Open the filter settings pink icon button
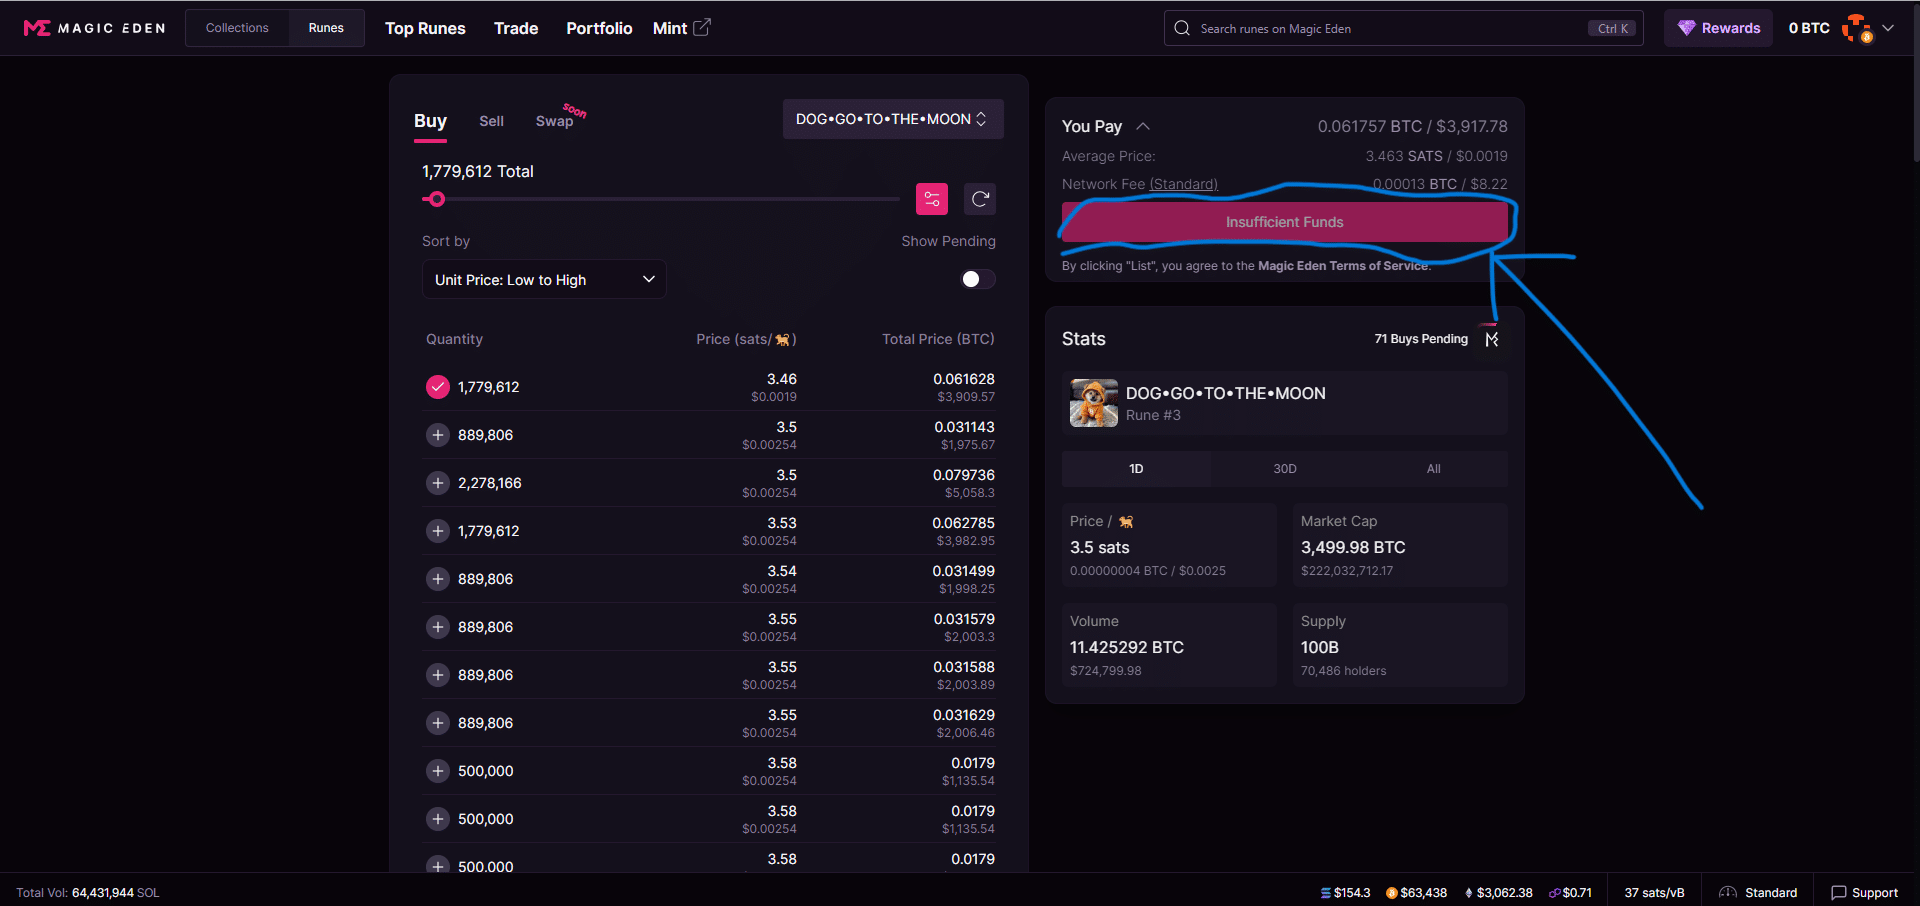Screen dimensions: 1920x906 (932, 199)
